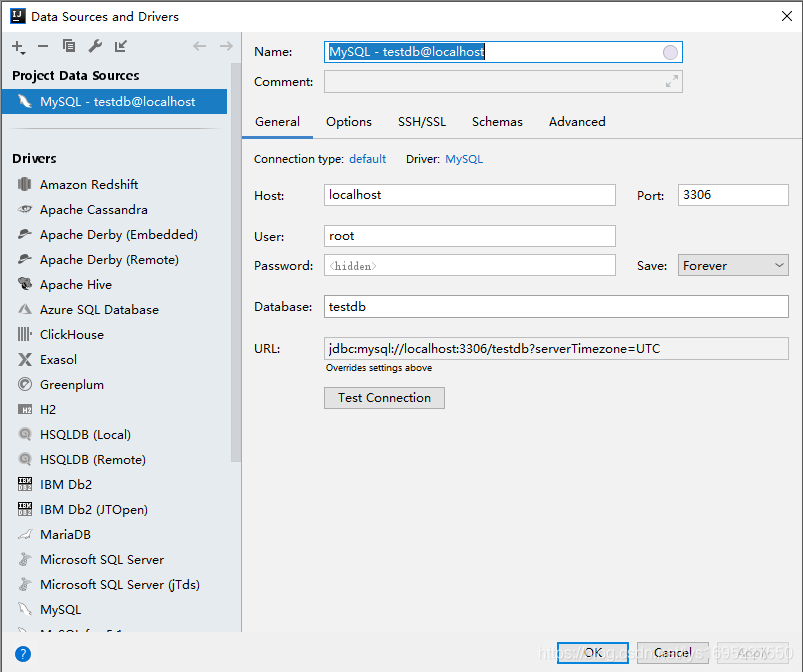This screenshot has width=803, height=672.
Task: Click IBM Db2 (JTOpen) driver icon
Action: tap(25, 509)
